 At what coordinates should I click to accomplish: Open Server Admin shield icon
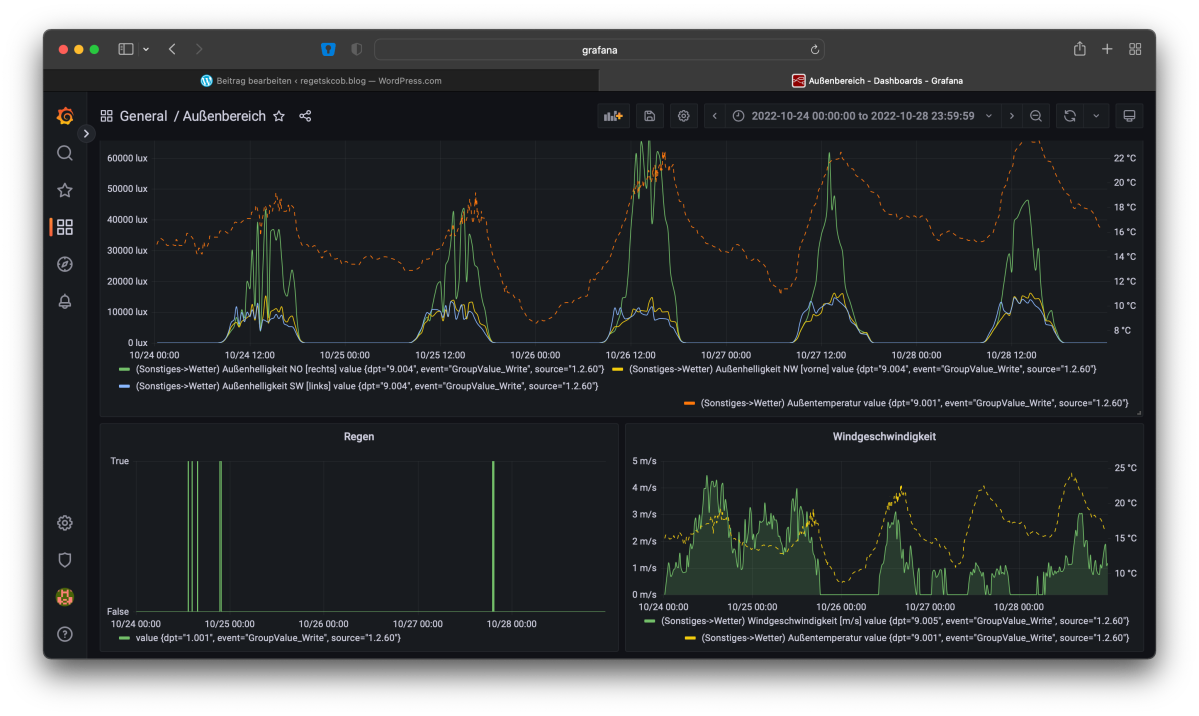(x=65, y=560)
